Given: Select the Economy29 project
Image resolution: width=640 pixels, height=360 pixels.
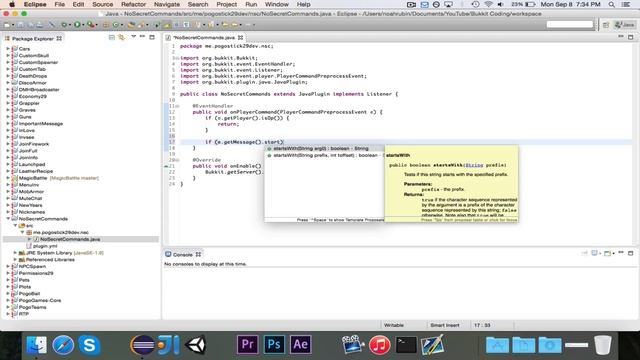Looking at the screenshot, I should 32,96.
